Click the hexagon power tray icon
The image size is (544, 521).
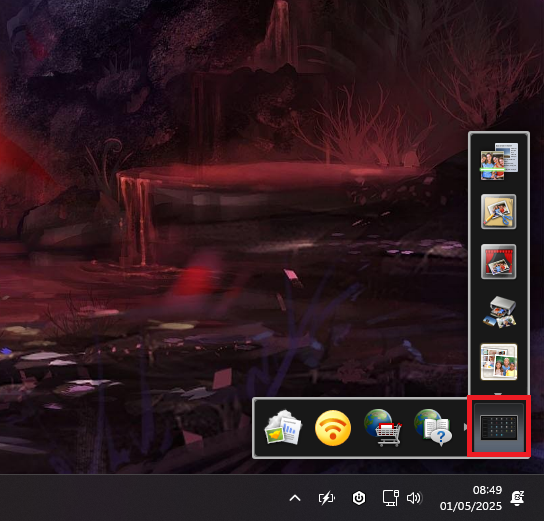pyautogui.click(x=359, y=498)
